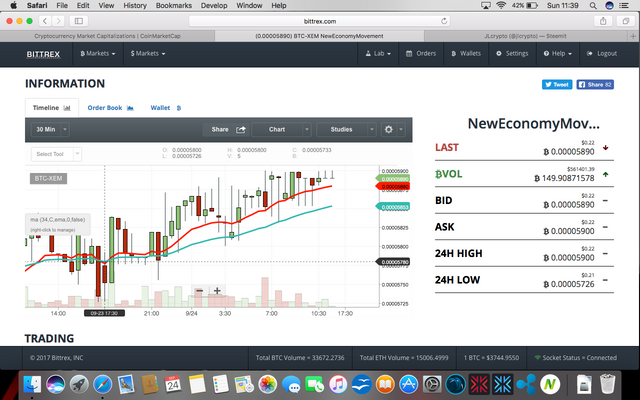This screenshot has height=400, width=640.
Task: Open the Wallets page
Action: point(466,53)
